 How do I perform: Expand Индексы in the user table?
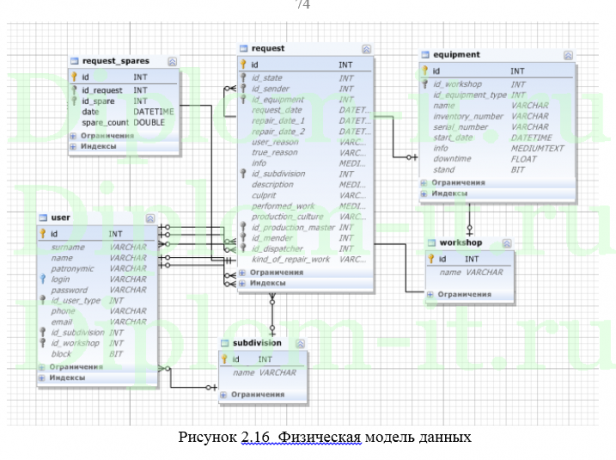pos(44,378)
